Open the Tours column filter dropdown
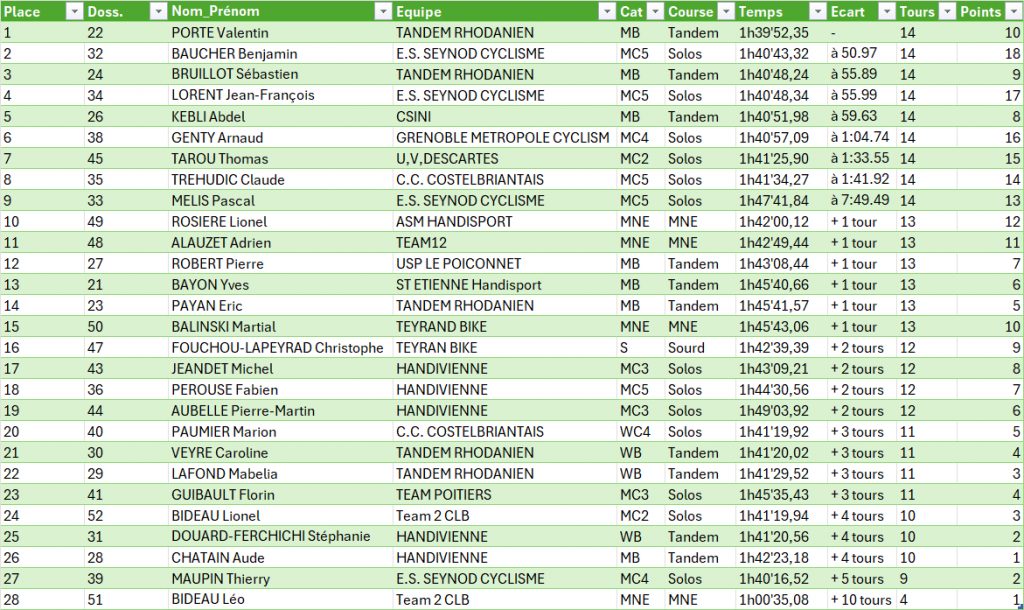This screenshot has width=1024, height=610. (x=947, y=12)
